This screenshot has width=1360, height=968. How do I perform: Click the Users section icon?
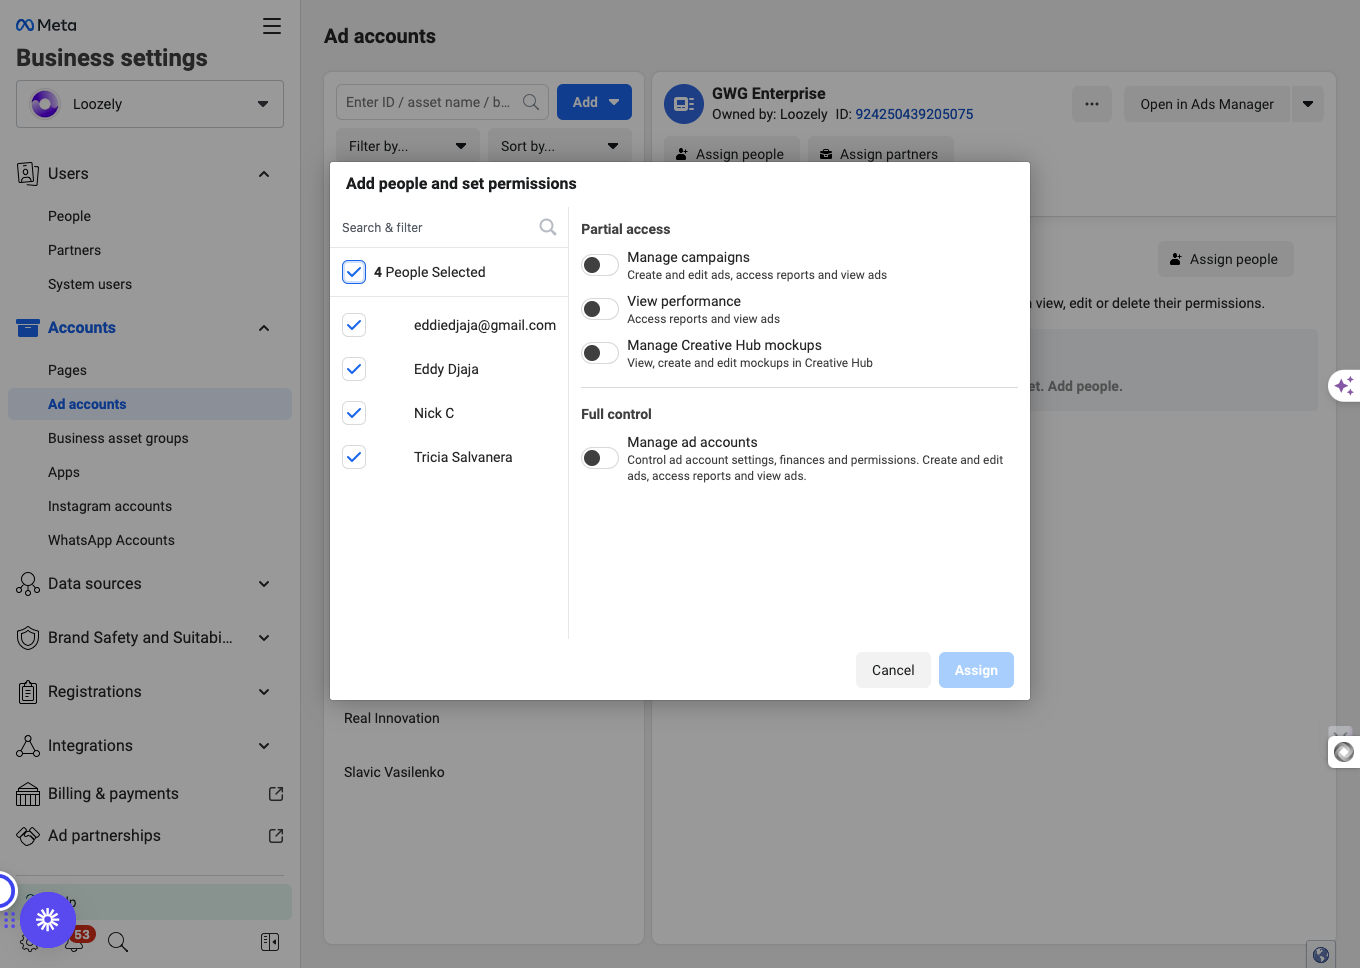pyautogui.click(x=28, y=174)
